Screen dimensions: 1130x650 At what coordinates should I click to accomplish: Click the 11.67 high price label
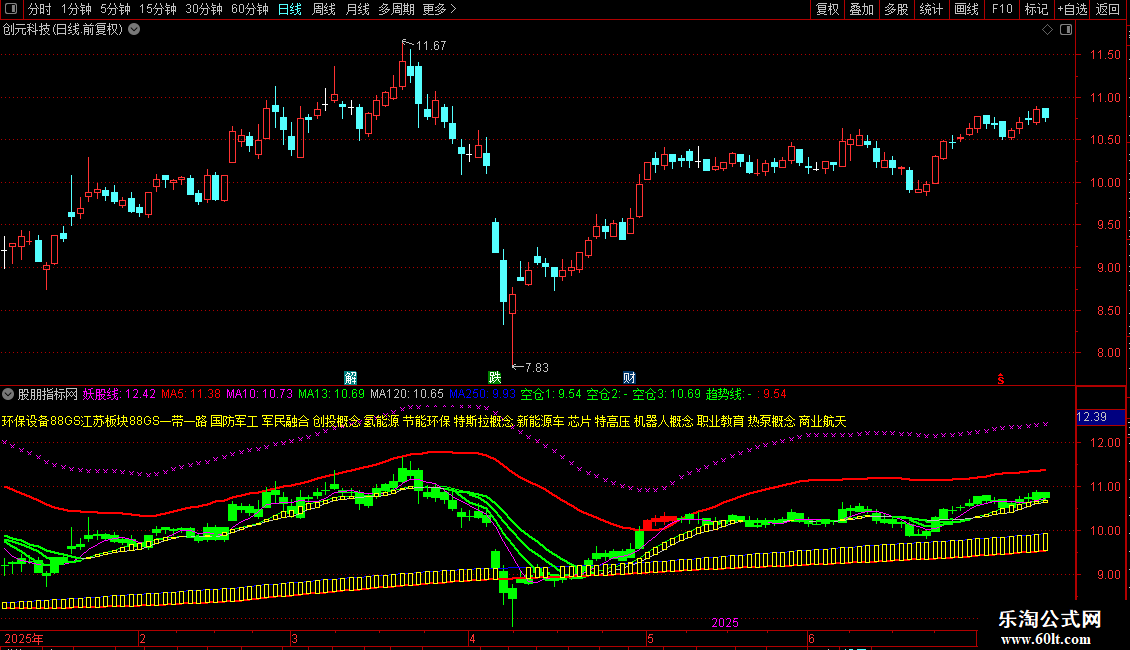[x=431, y=45]
